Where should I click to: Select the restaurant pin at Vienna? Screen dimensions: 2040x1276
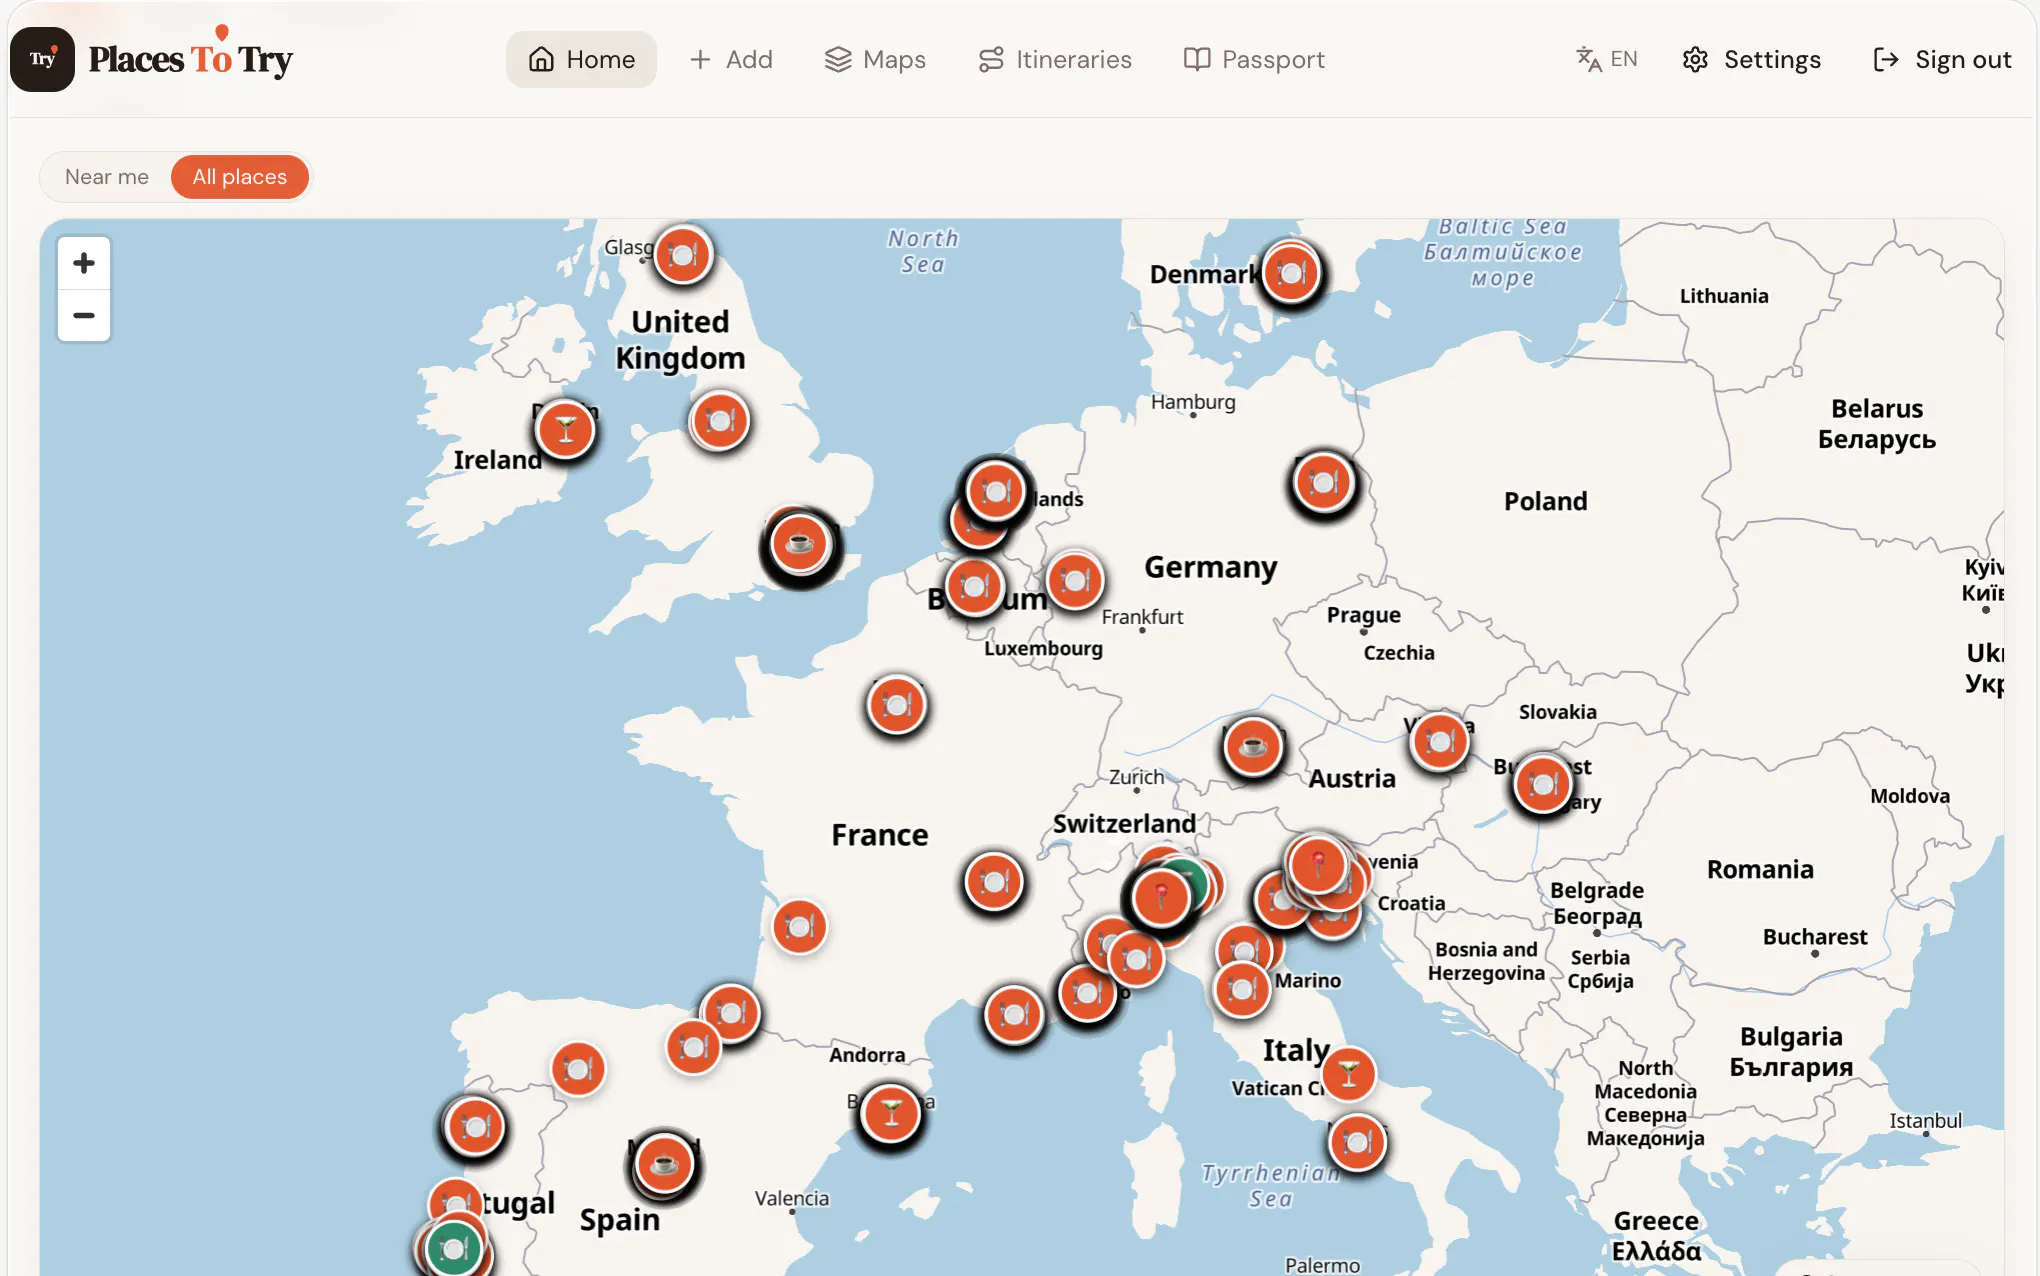pyautogui.click(x=1441, y=741)
